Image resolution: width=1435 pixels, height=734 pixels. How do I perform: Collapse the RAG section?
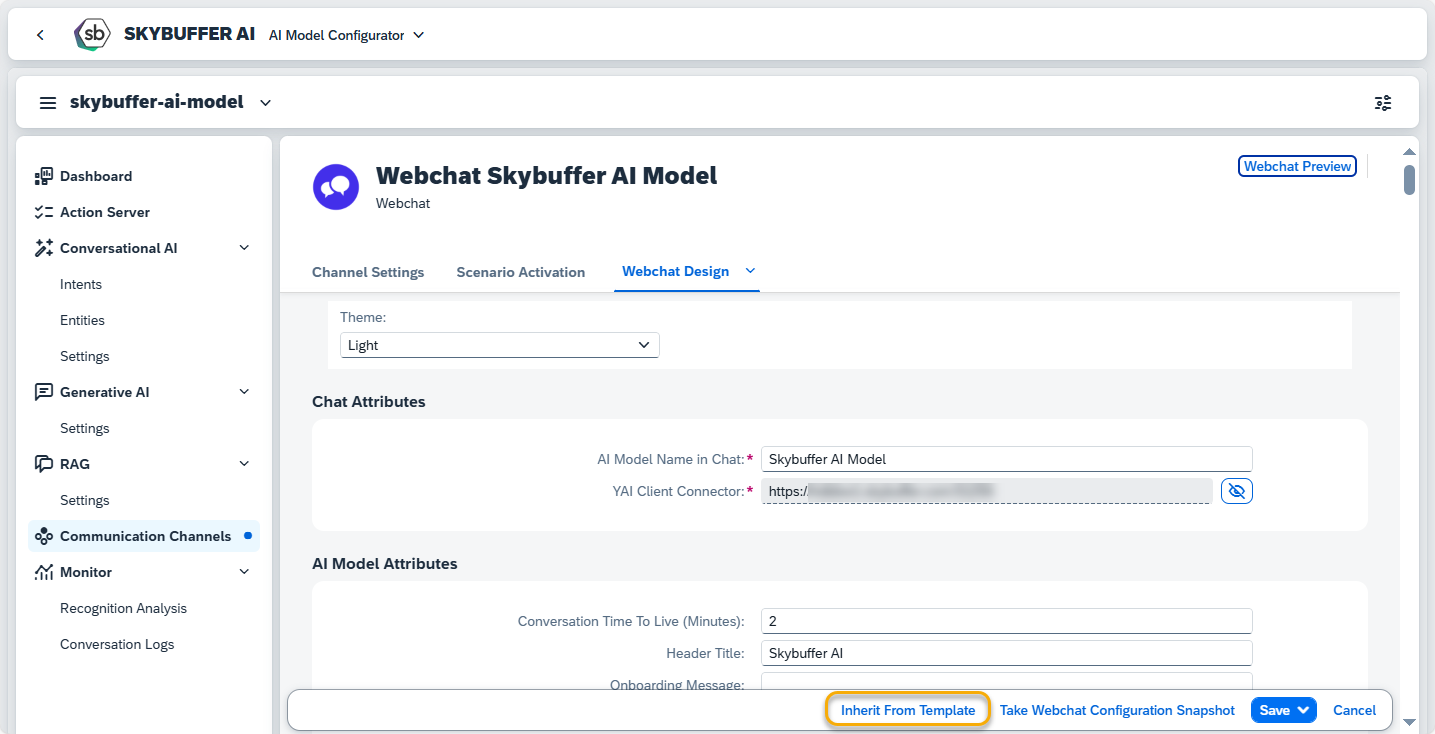coord(244,464)
